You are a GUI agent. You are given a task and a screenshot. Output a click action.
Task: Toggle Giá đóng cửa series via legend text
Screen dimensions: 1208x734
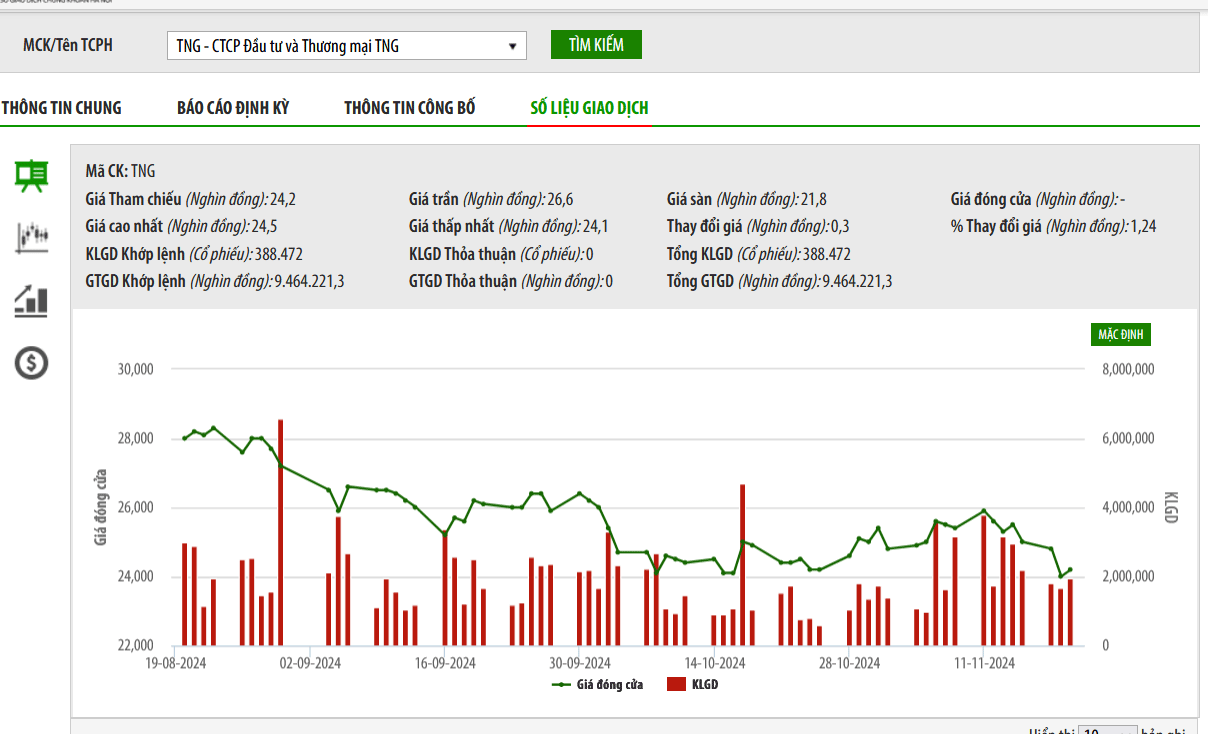pyautogui.click(x=609, y=685)
